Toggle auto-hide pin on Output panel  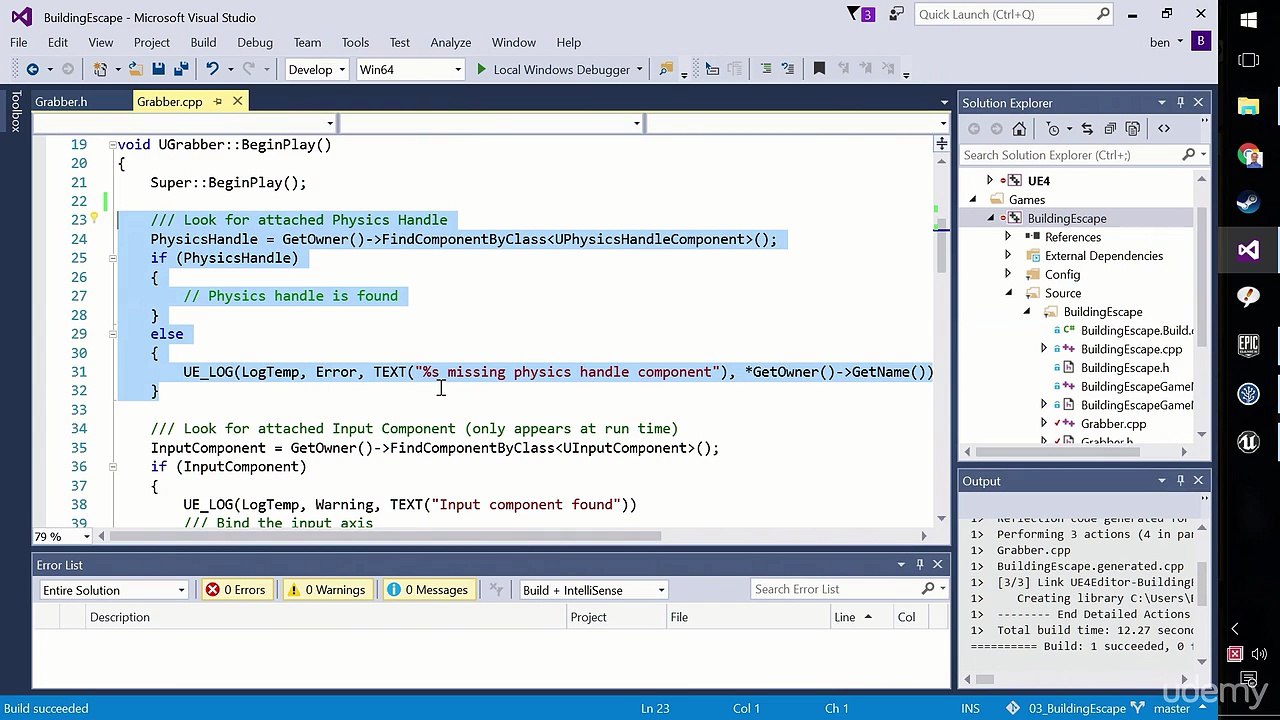click(1180, 481)
